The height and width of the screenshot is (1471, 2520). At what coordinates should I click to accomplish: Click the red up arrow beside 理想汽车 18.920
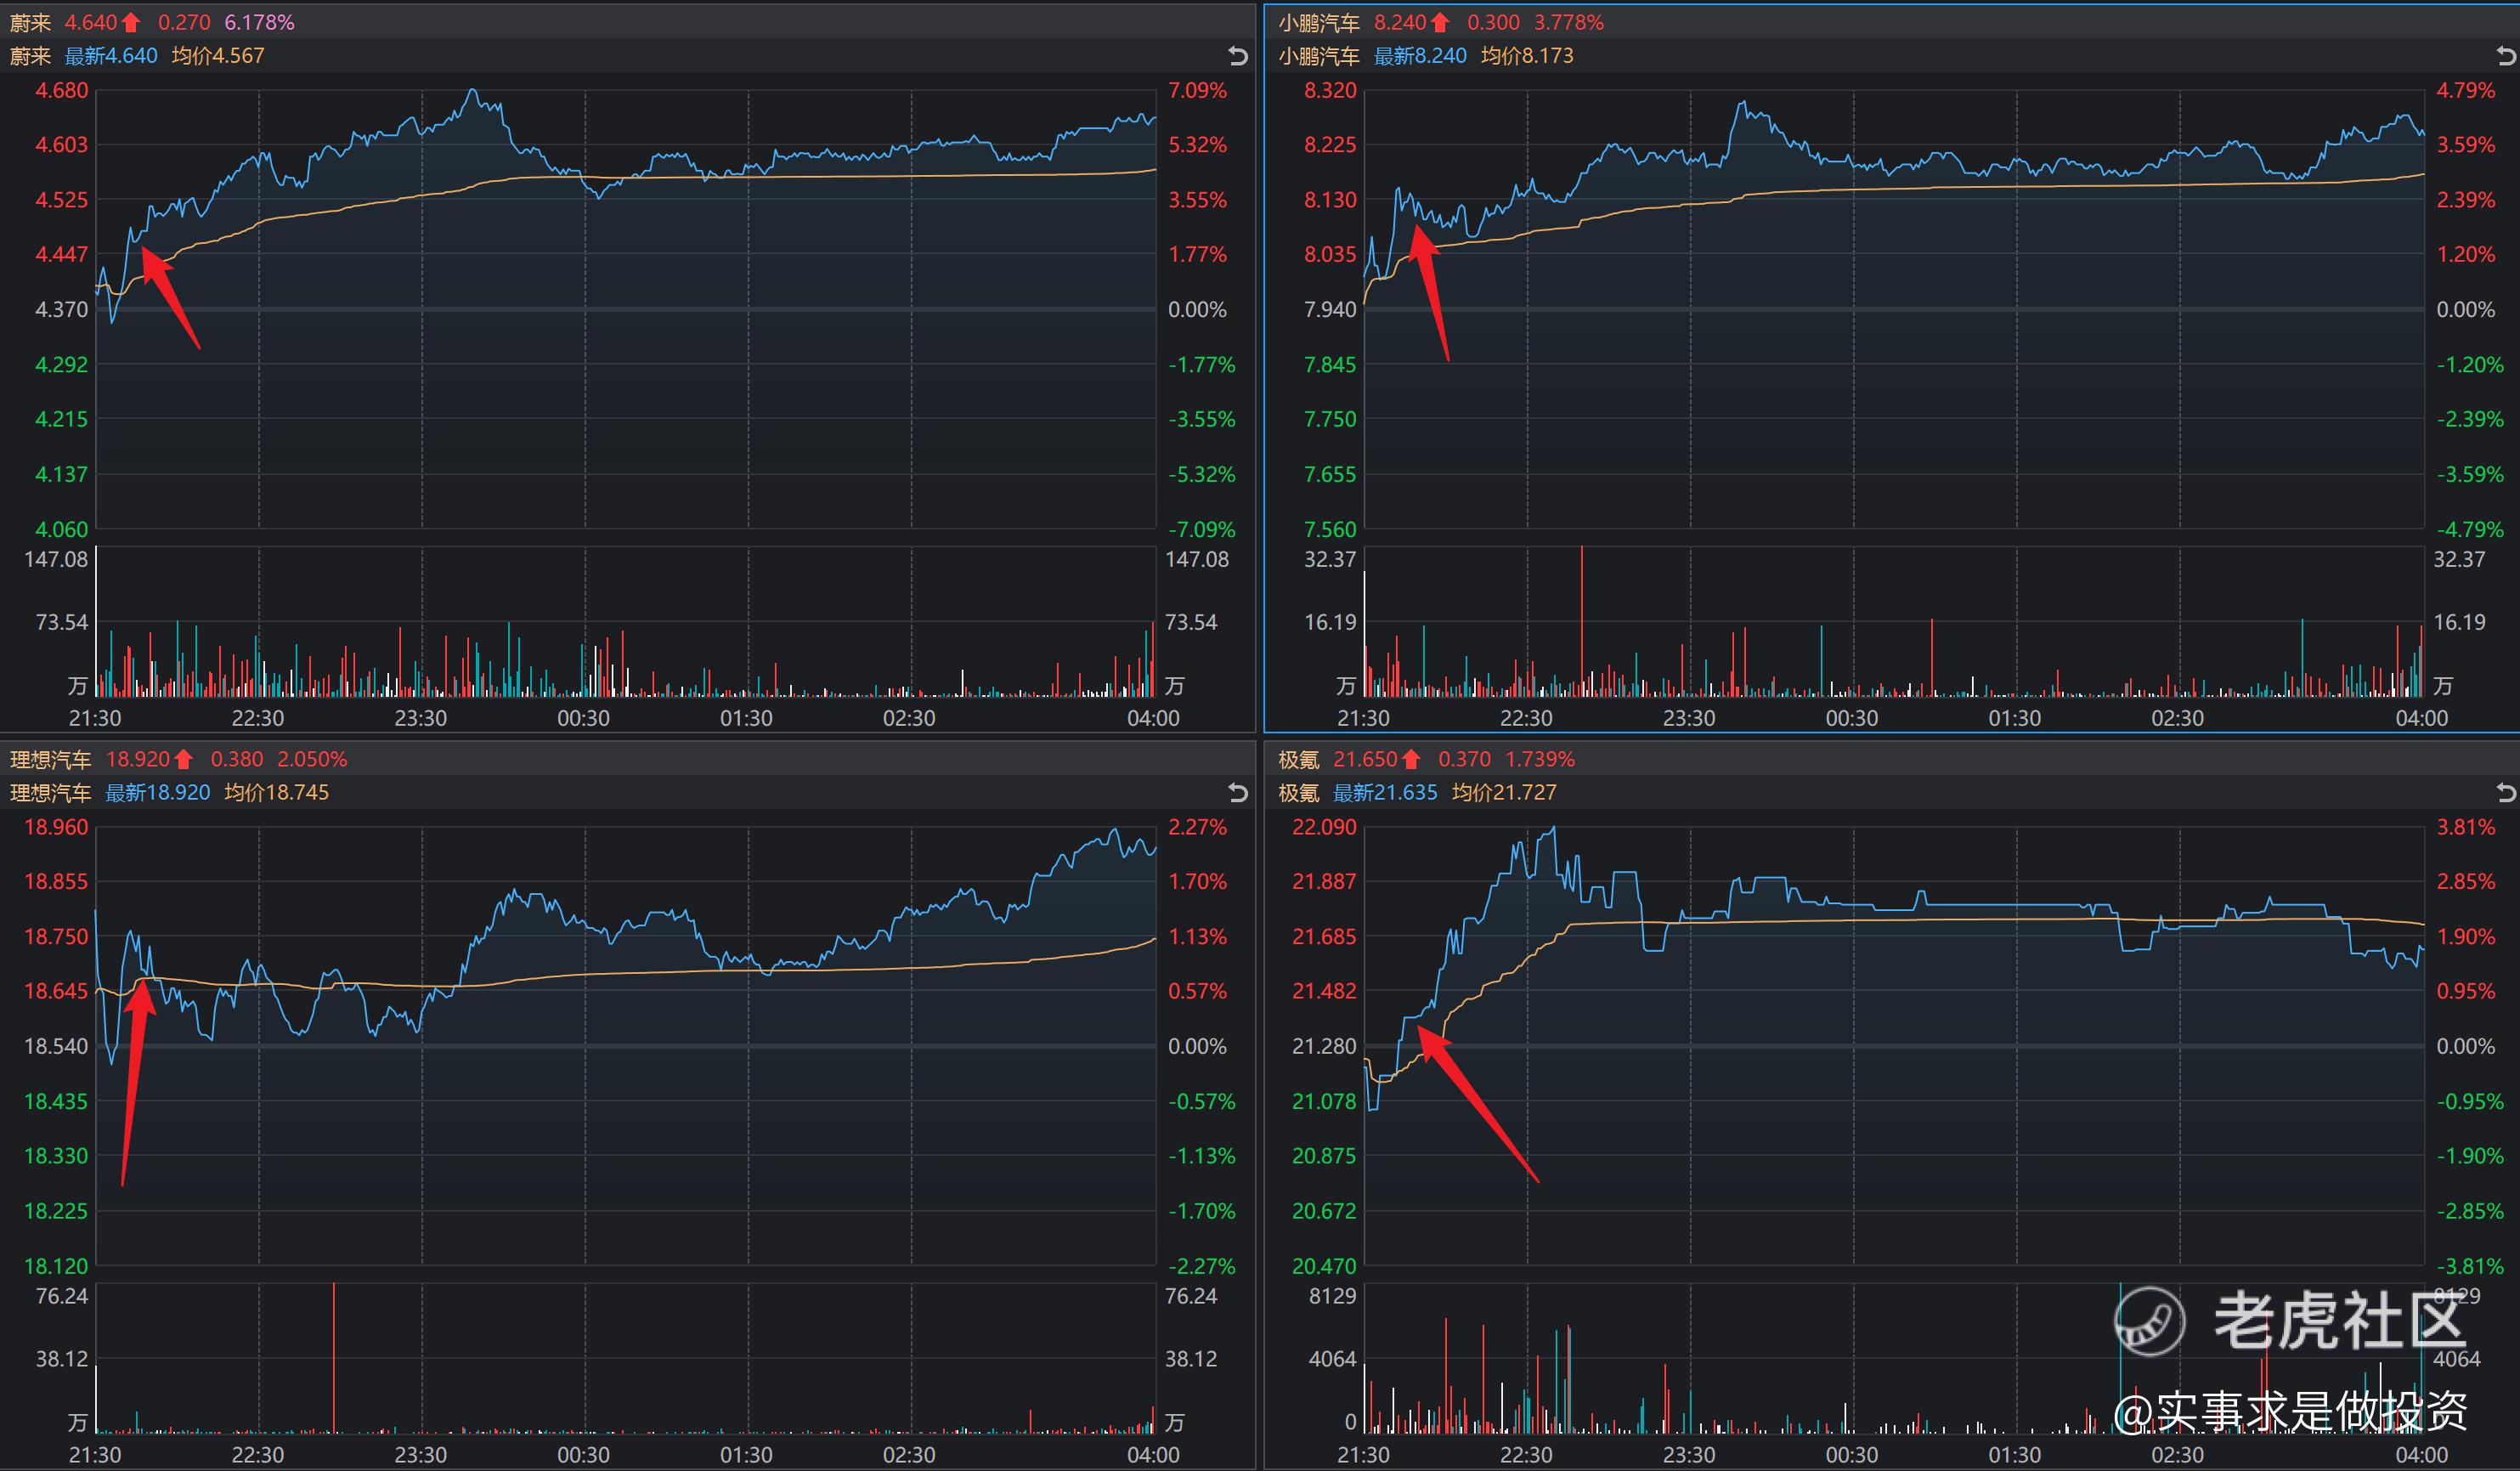click(x=184, y=759)
